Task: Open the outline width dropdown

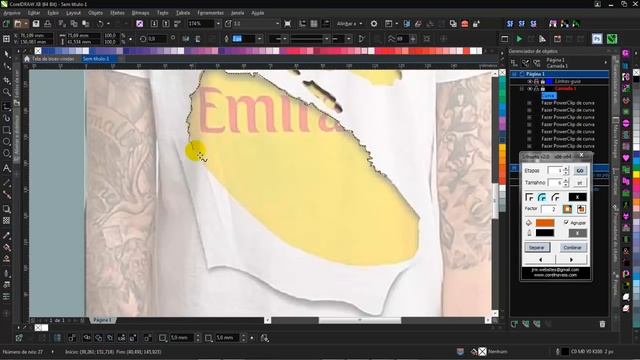Action: 259,39
